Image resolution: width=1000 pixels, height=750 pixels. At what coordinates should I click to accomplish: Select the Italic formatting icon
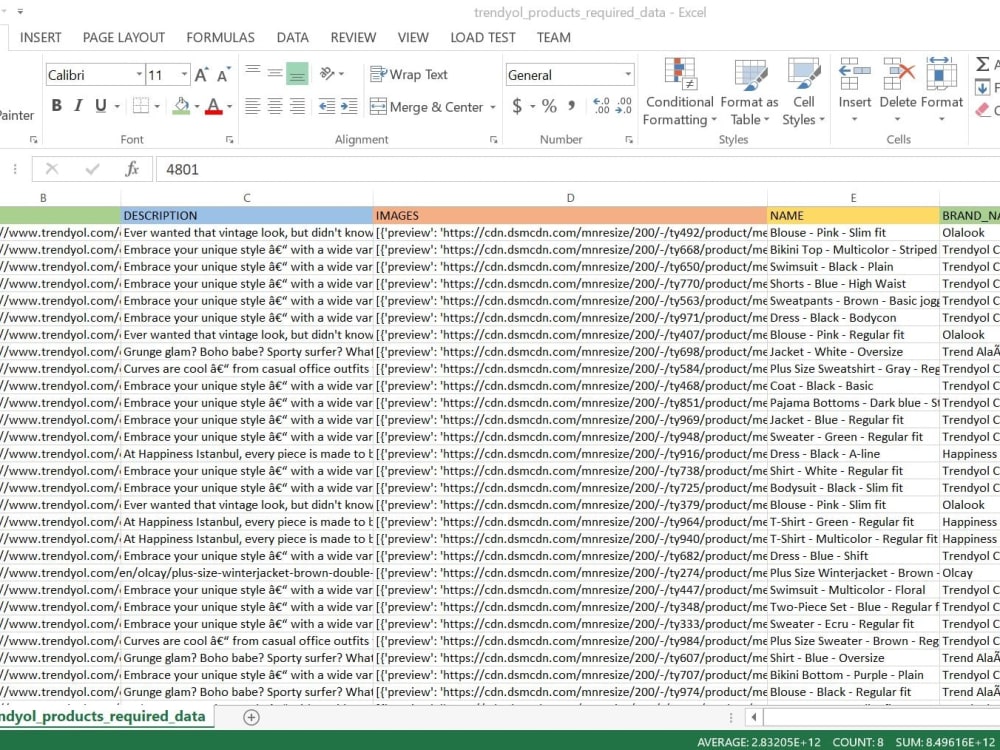[77, 105]
